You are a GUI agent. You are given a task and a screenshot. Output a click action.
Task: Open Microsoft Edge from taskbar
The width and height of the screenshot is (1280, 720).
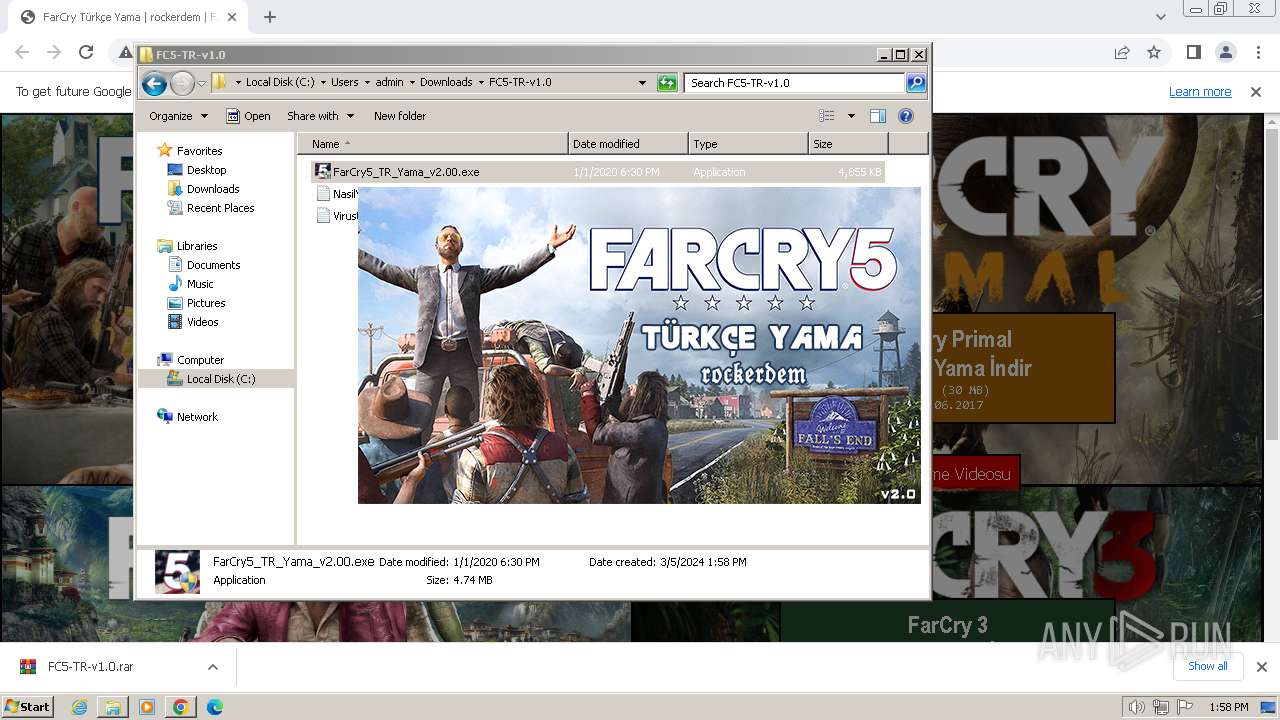coord(215,707)
